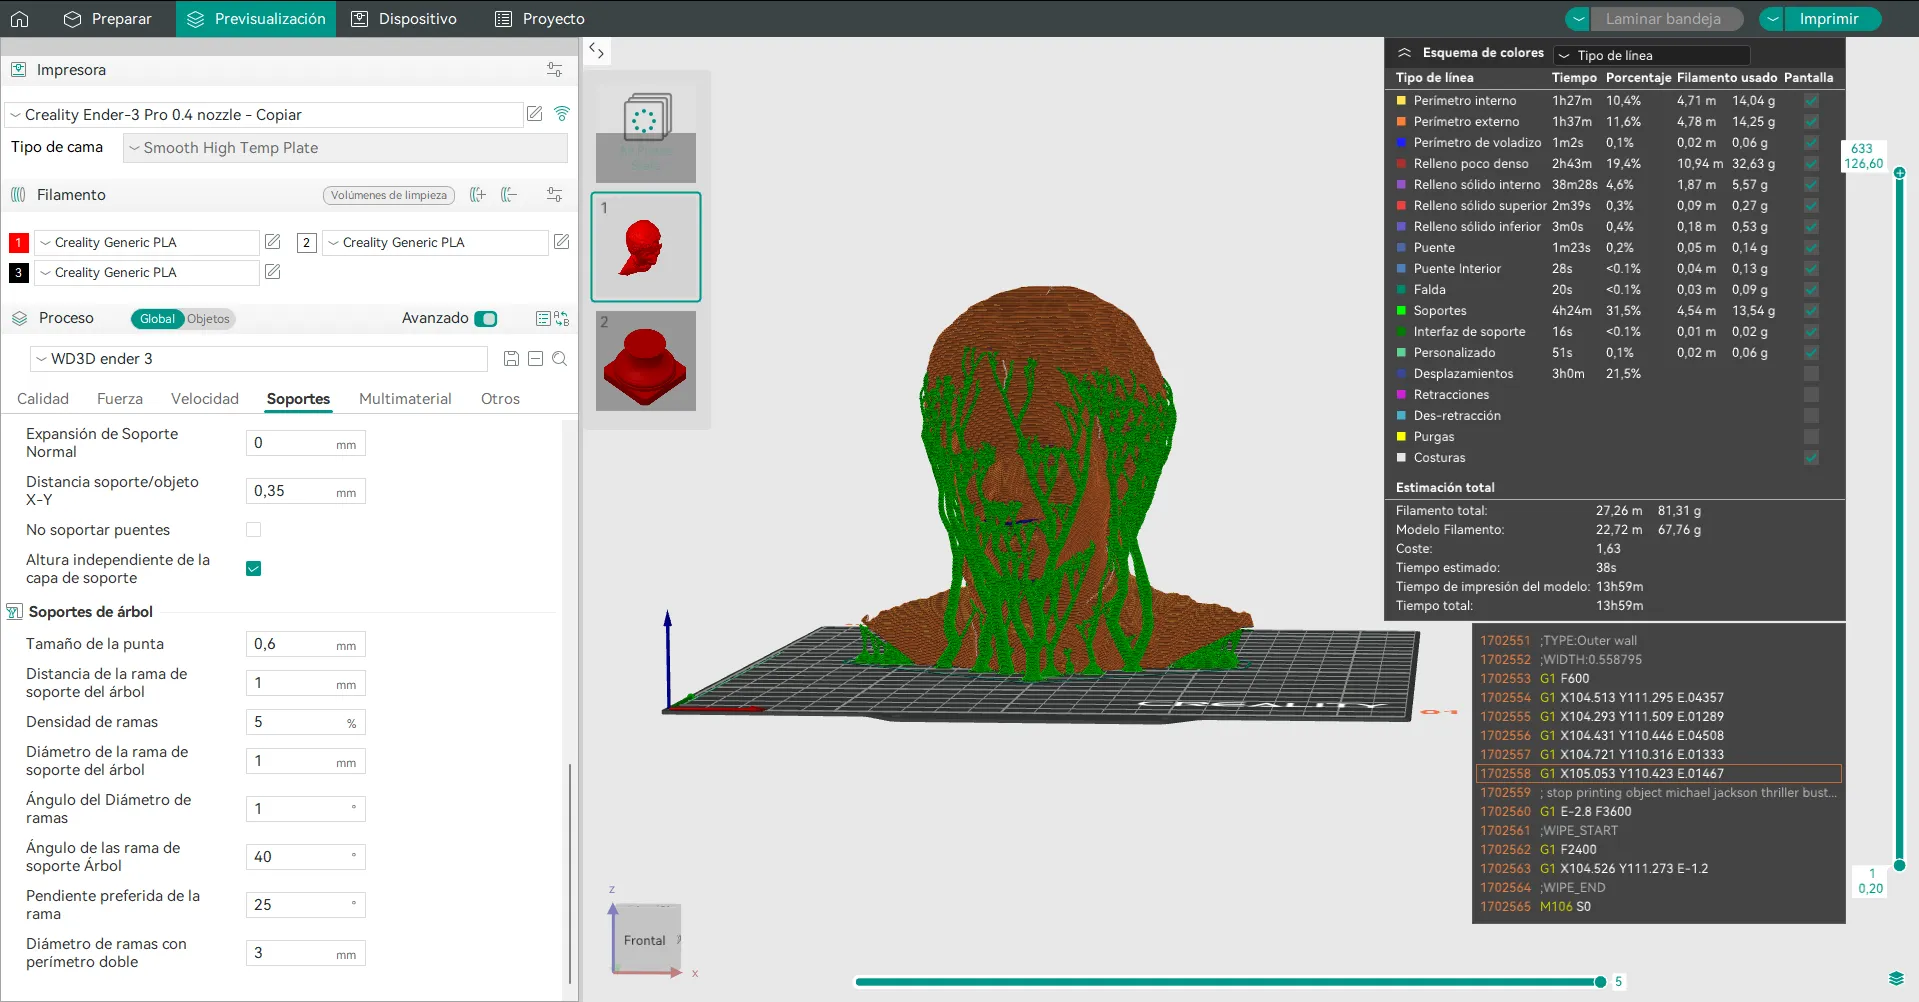
Task: Edit filament 1 Creality Generic PLA preset
Action: click(272, 242)
